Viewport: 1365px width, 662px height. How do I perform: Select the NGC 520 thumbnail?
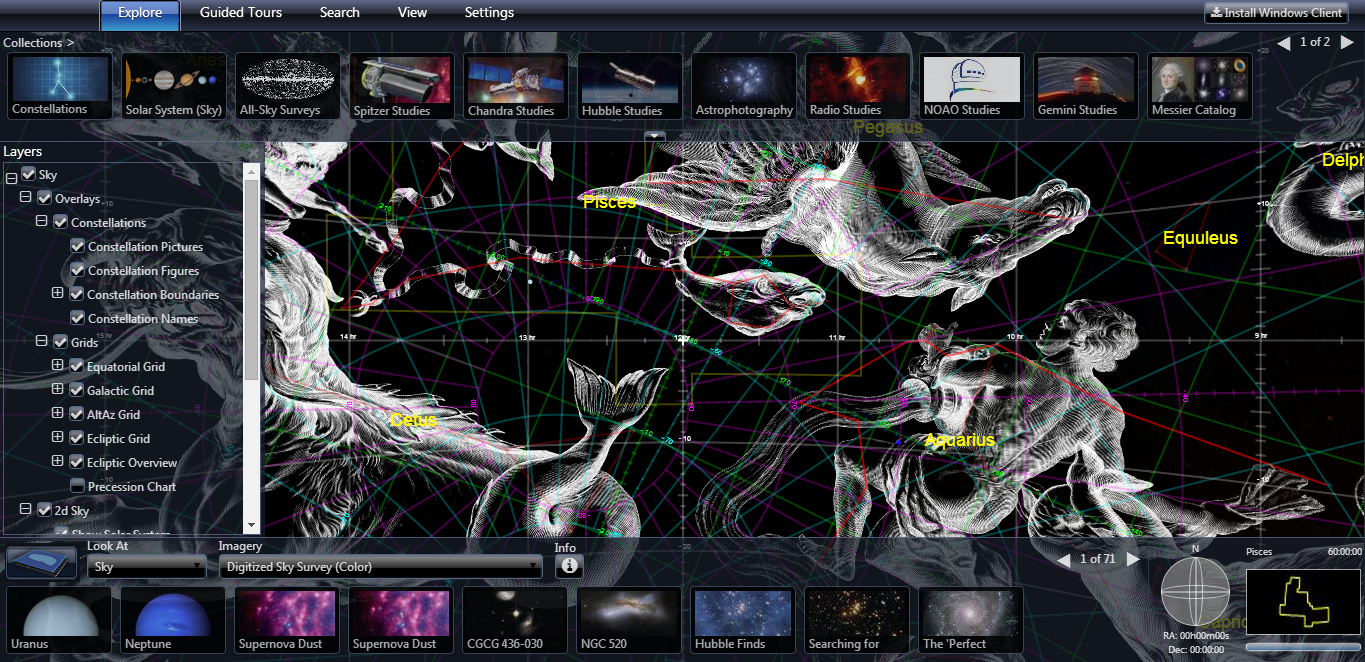coord(629,620)
